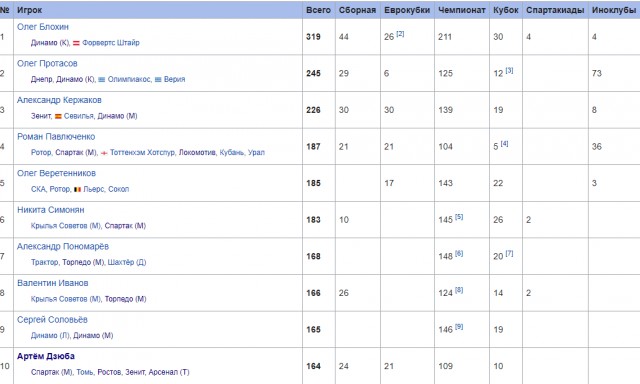Click England flag icon before Тоттенхэм Хотспур
The height and width of the screenshot is (384, 640).
click(x=104, y=153)
